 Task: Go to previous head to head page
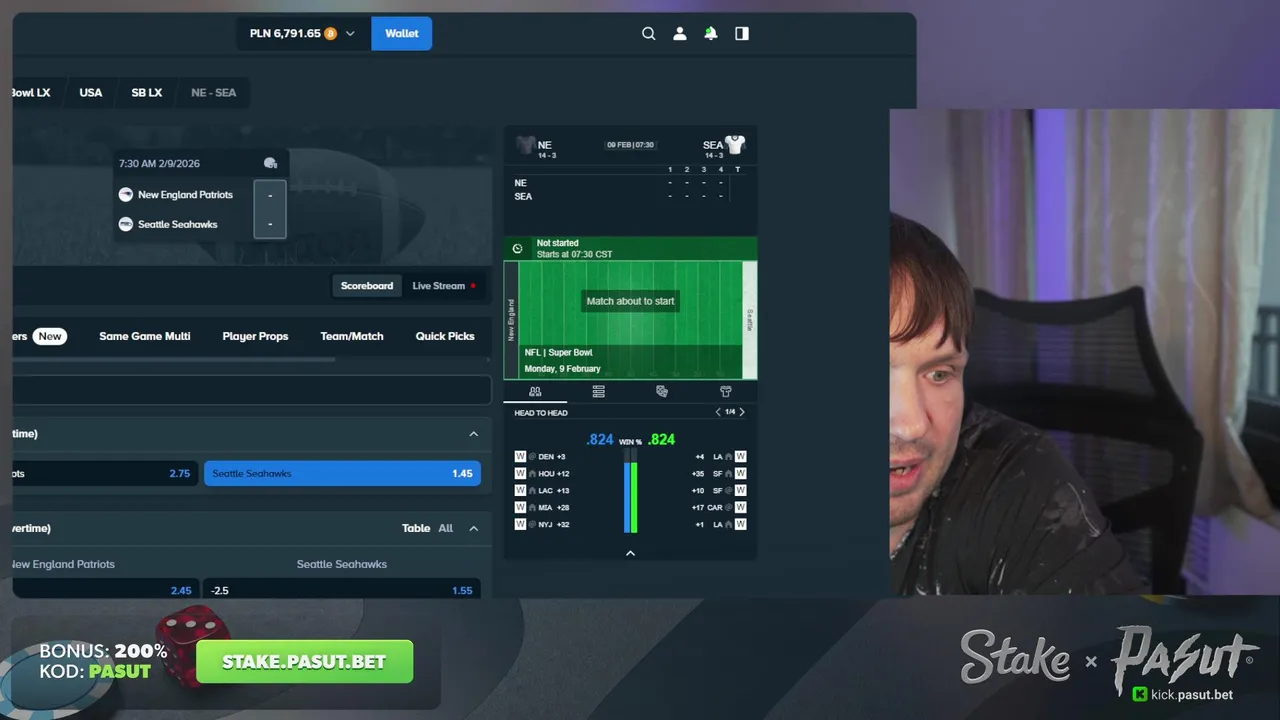717,412
